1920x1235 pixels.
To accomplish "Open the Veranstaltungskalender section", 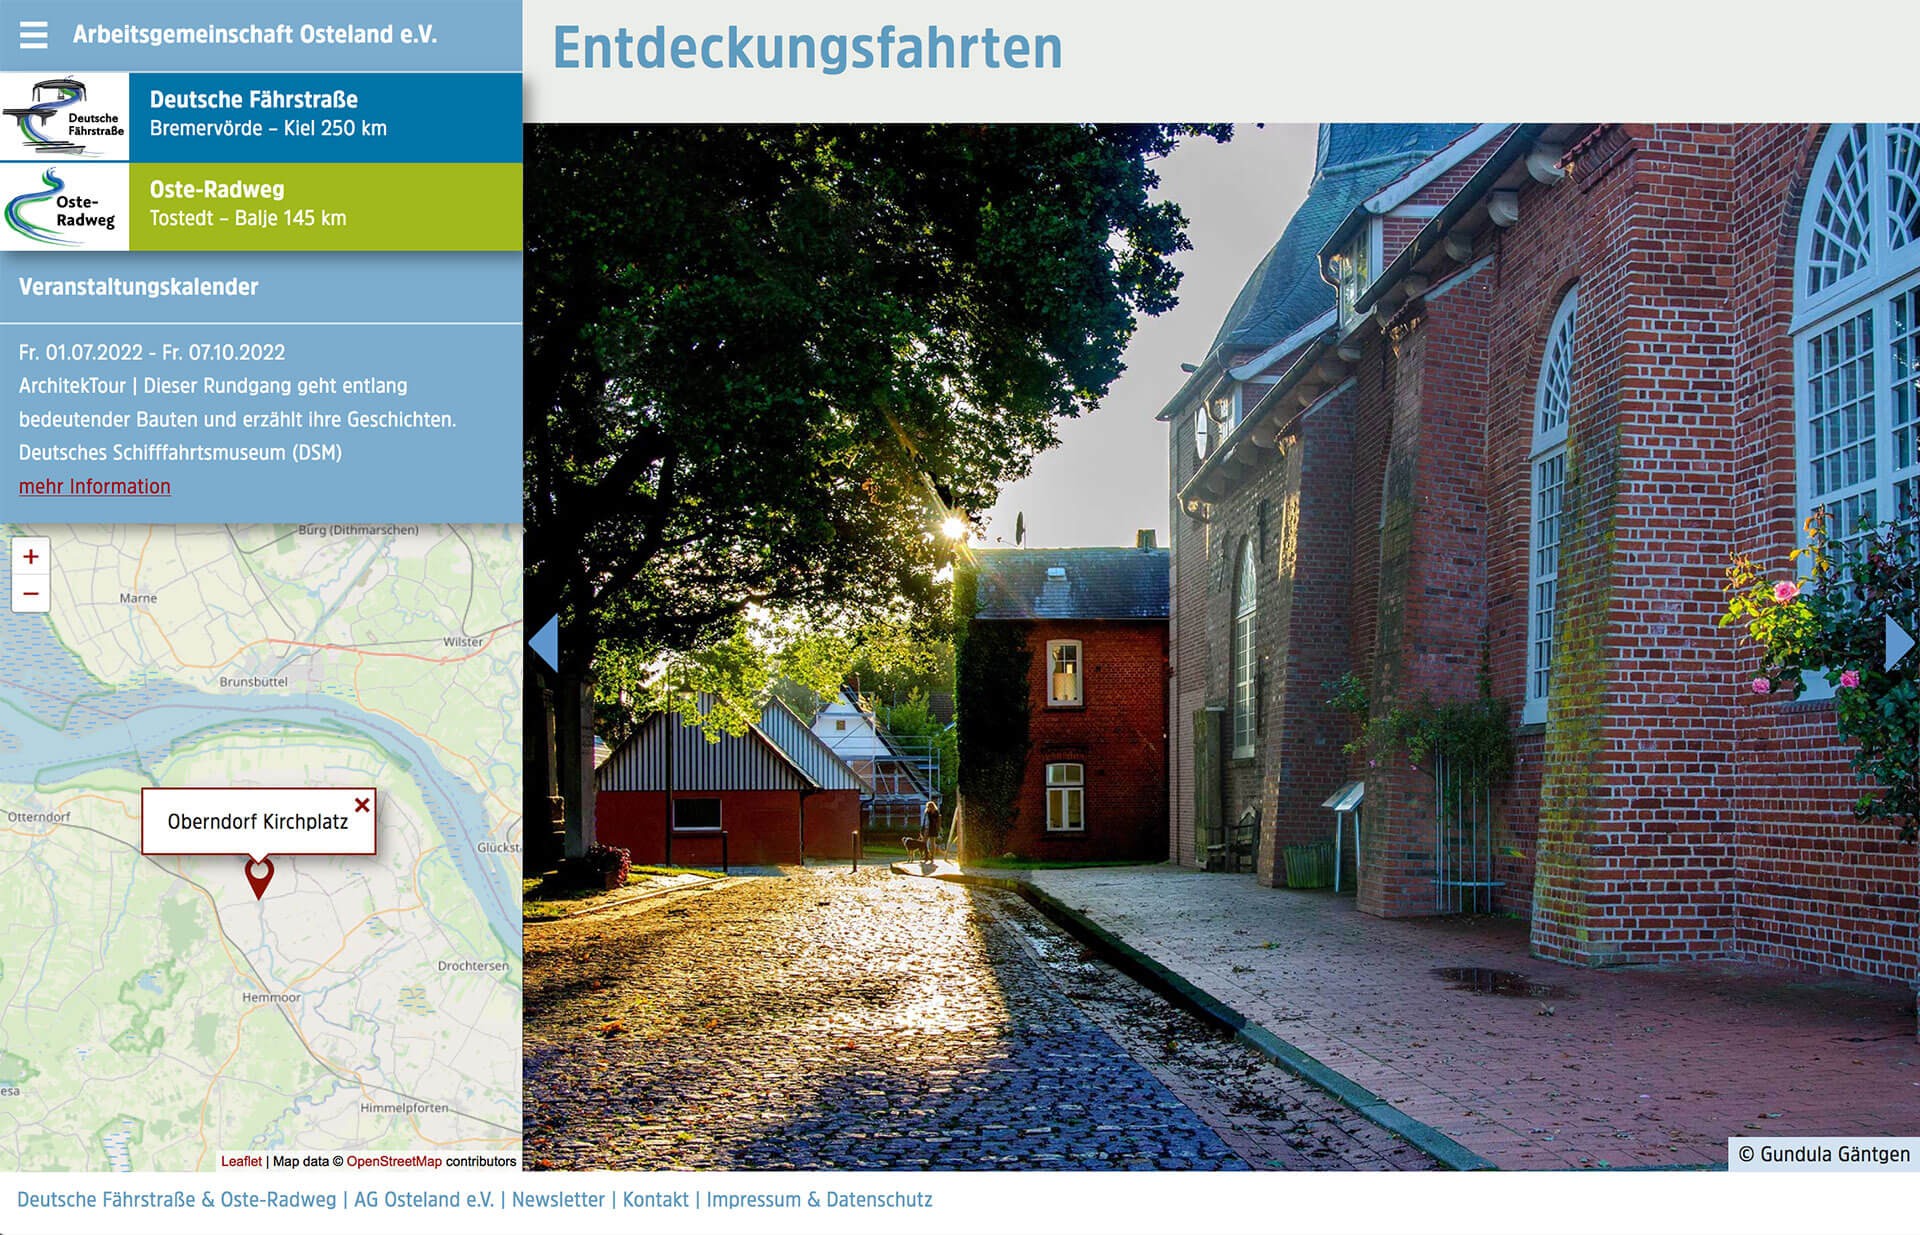I will pyautogui.click(x=139, y=287).
